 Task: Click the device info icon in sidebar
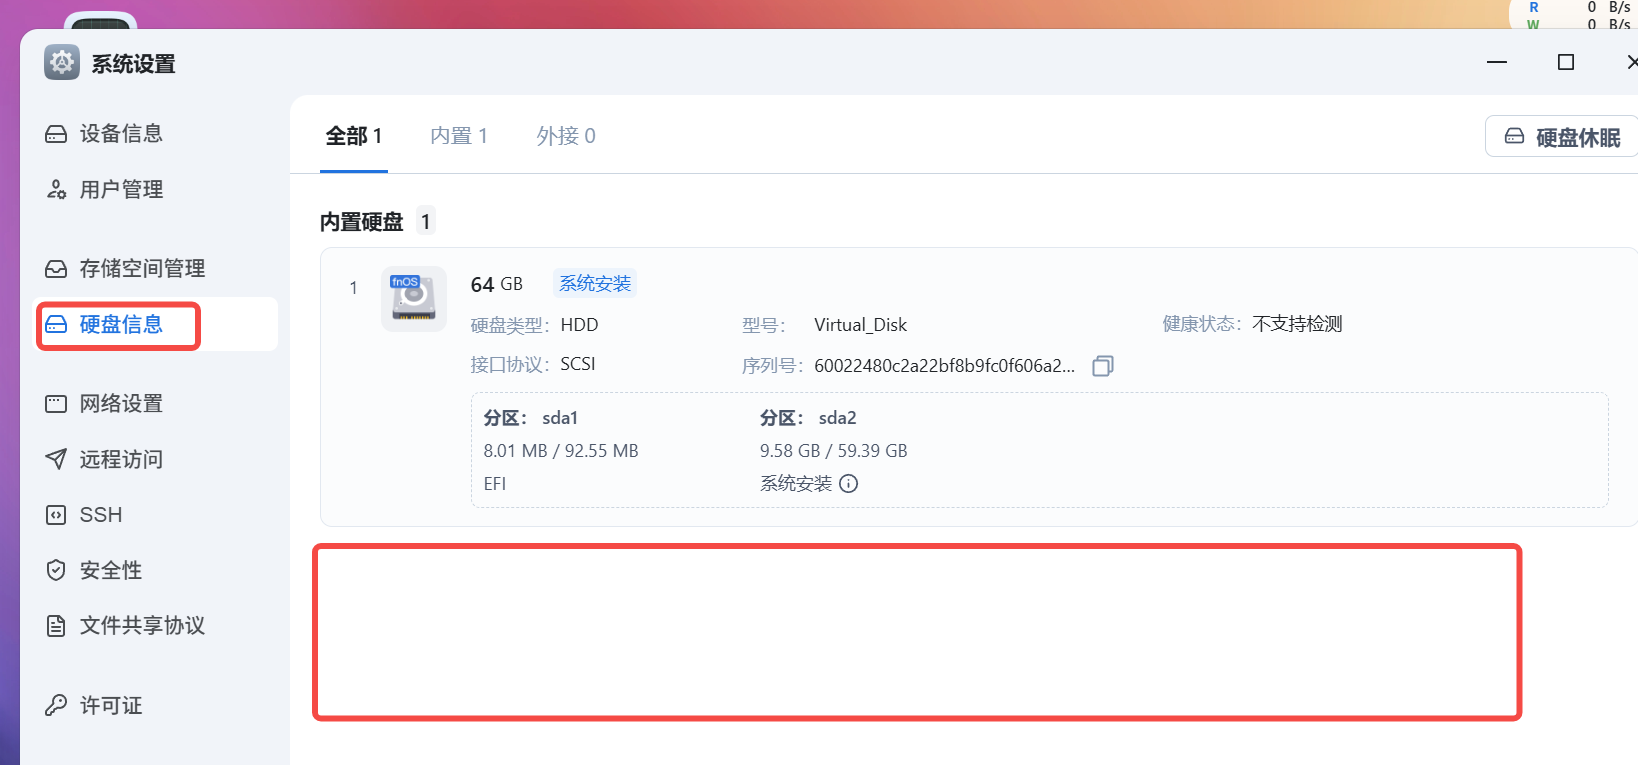(x=56, y=134)
